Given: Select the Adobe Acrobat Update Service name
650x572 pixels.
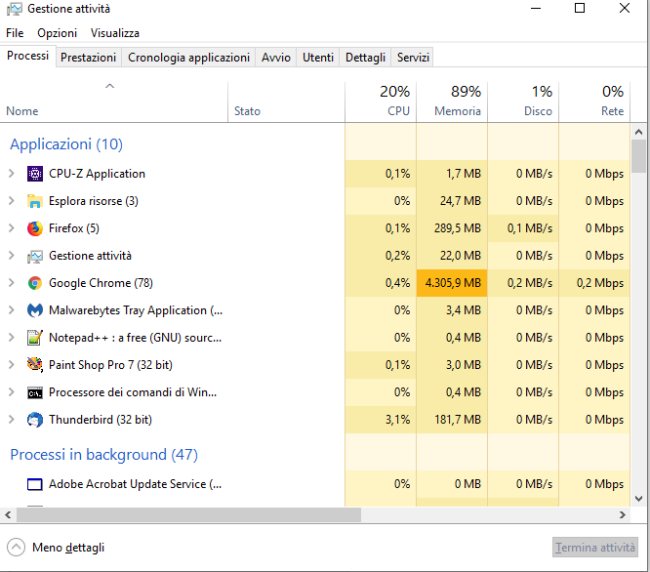Looking at the screenshot, I should [135, 484].
